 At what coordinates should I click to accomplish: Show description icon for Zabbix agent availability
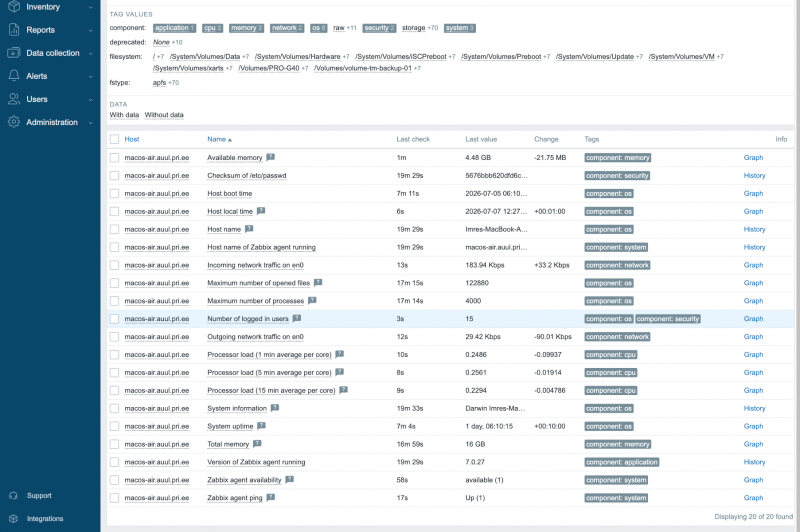289,479
